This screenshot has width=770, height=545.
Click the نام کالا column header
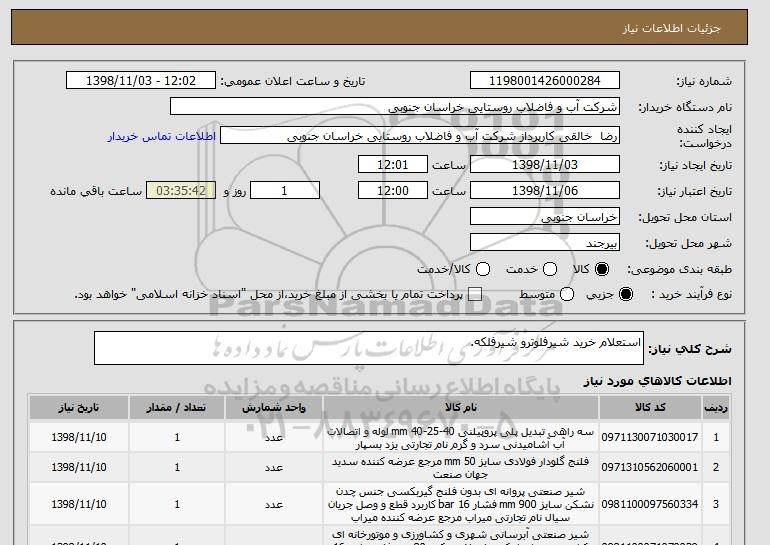(x=461, y=408)
